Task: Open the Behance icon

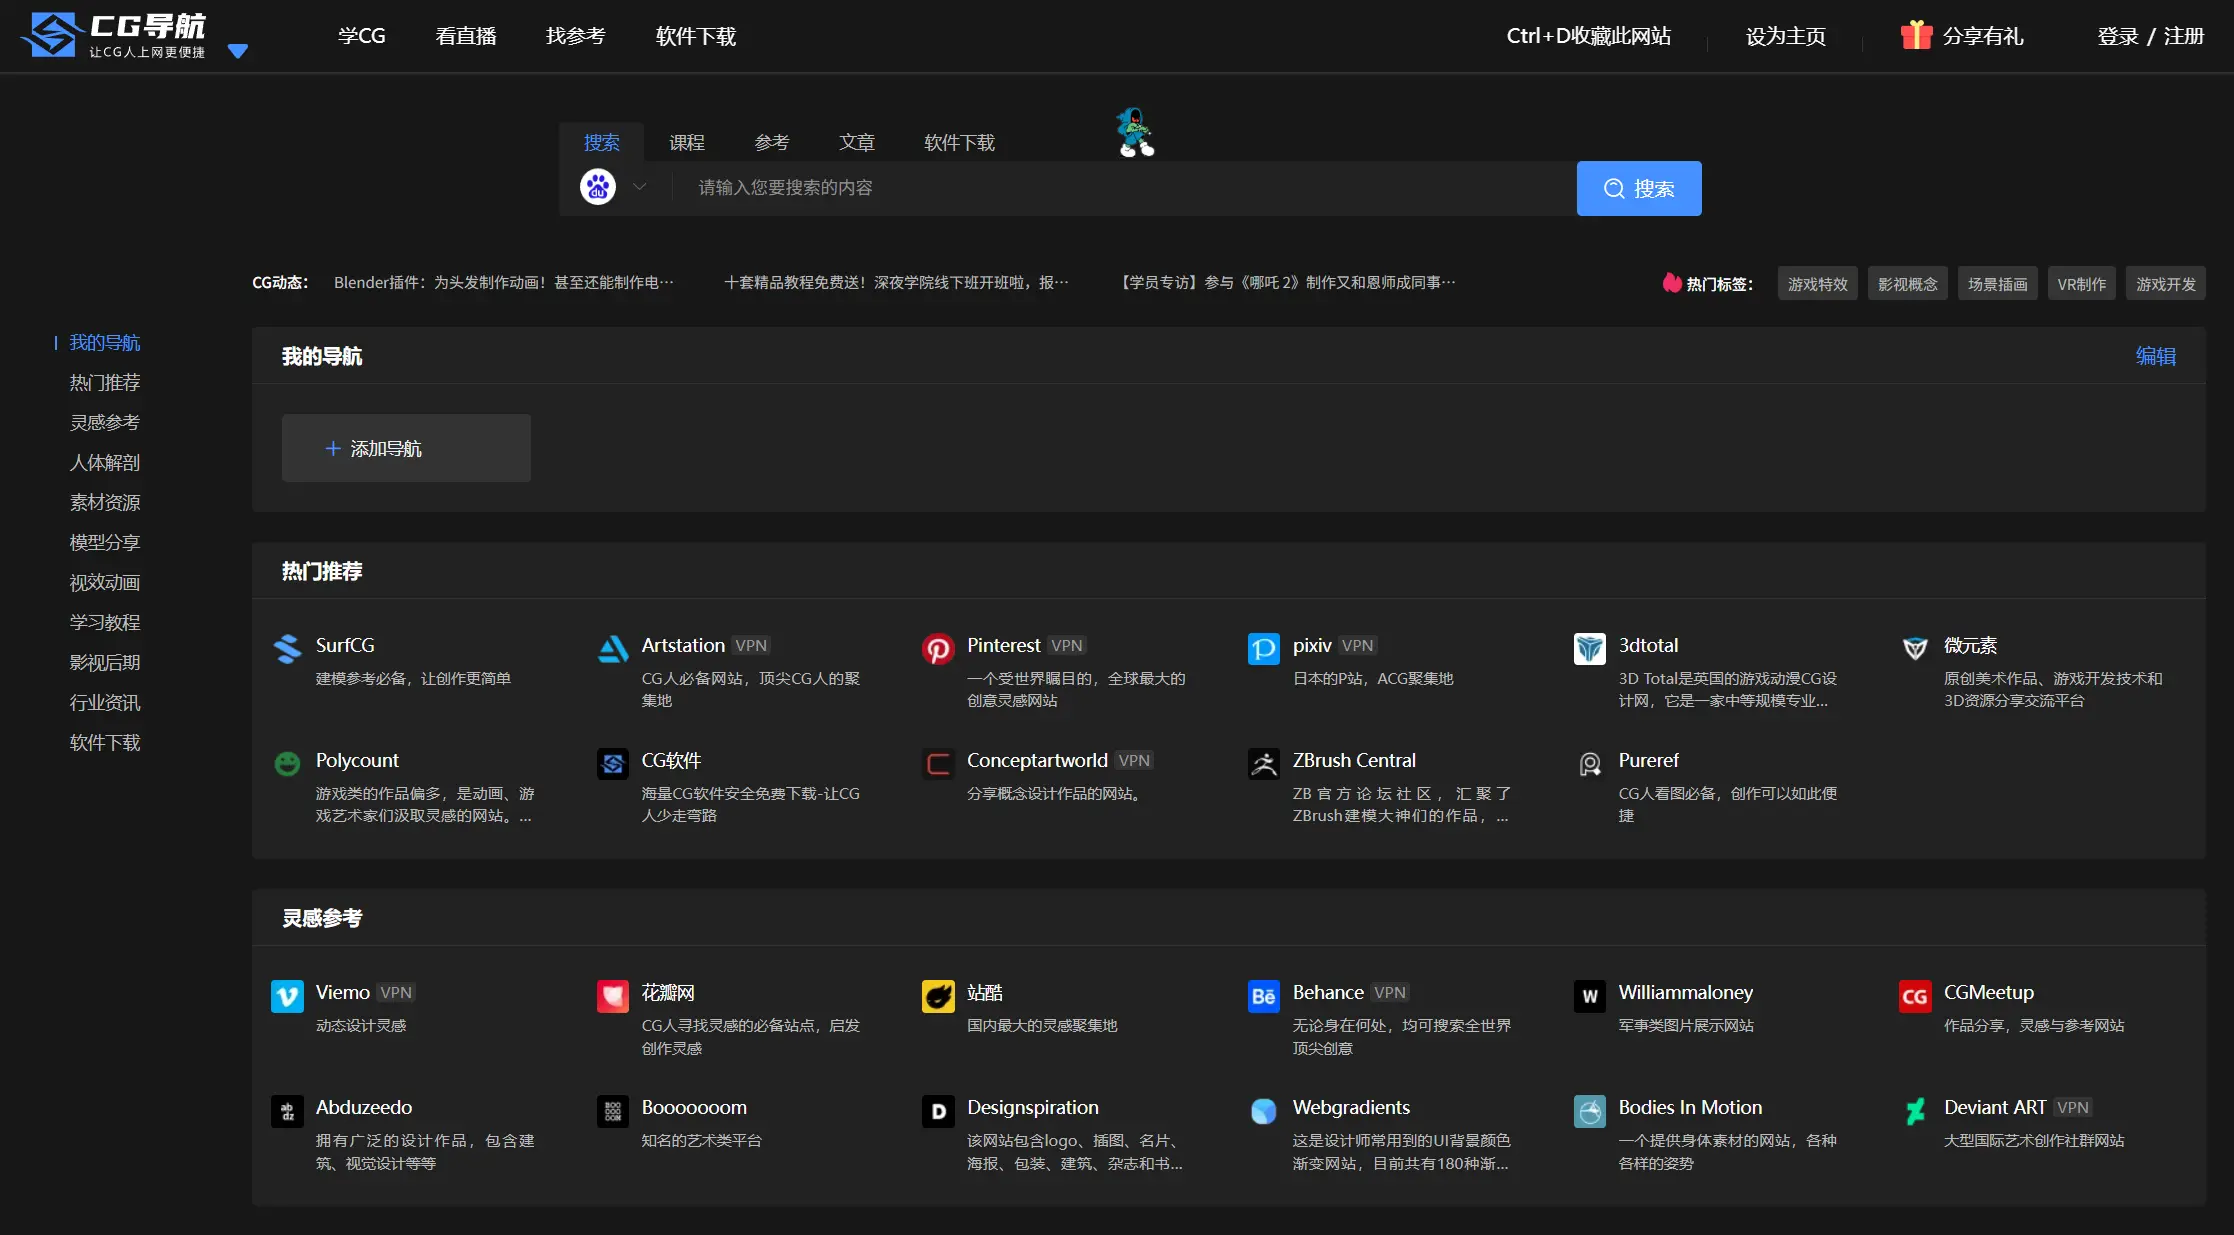Action: point(1263,996)
